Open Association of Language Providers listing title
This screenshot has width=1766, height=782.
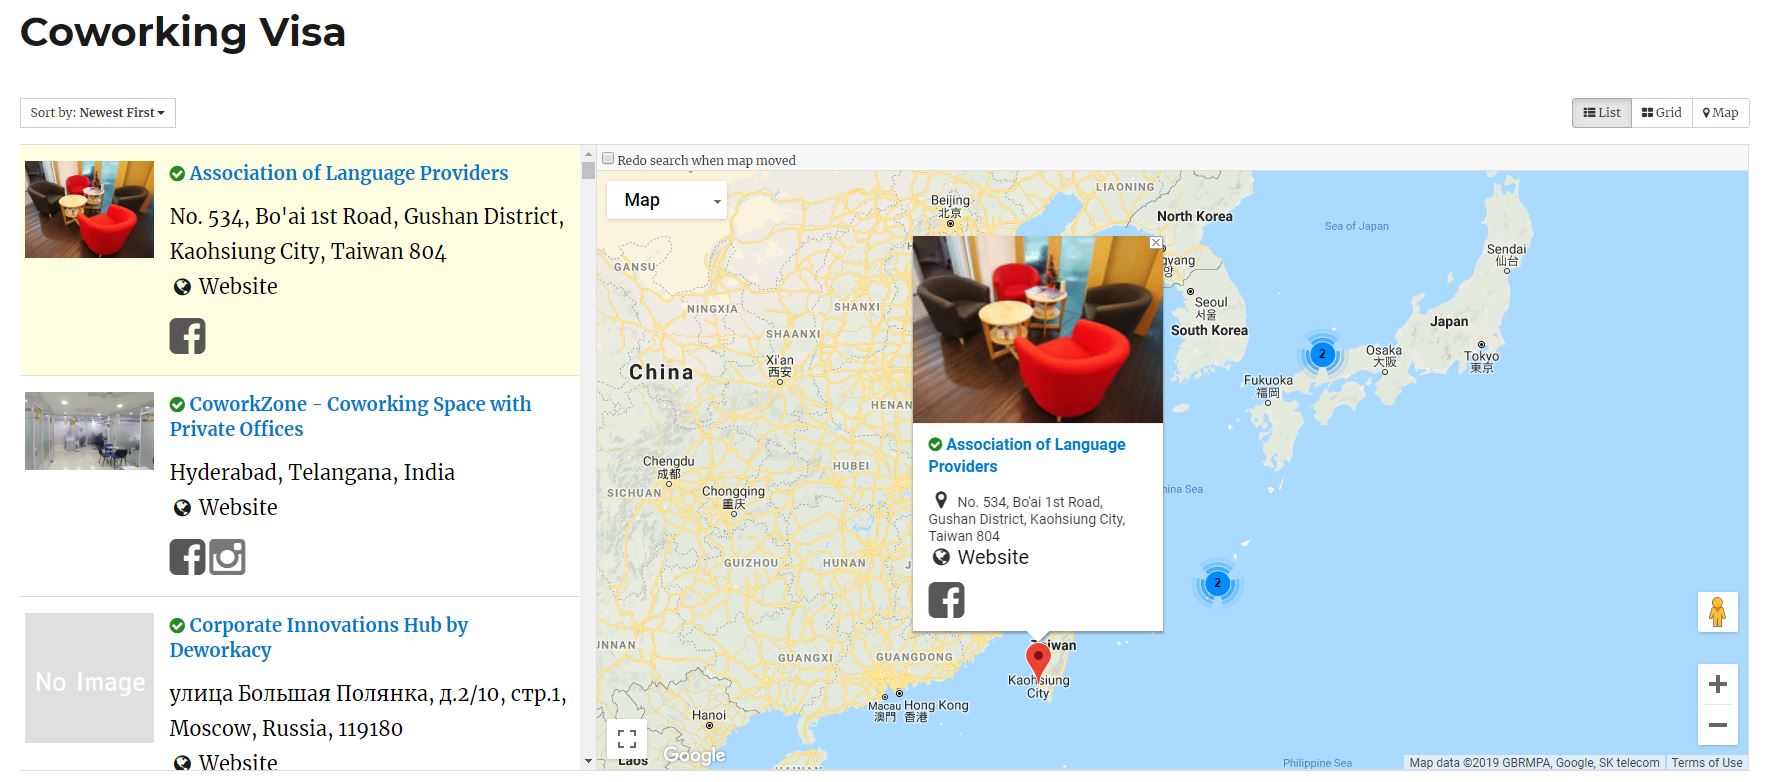click(x=349, y=173)
